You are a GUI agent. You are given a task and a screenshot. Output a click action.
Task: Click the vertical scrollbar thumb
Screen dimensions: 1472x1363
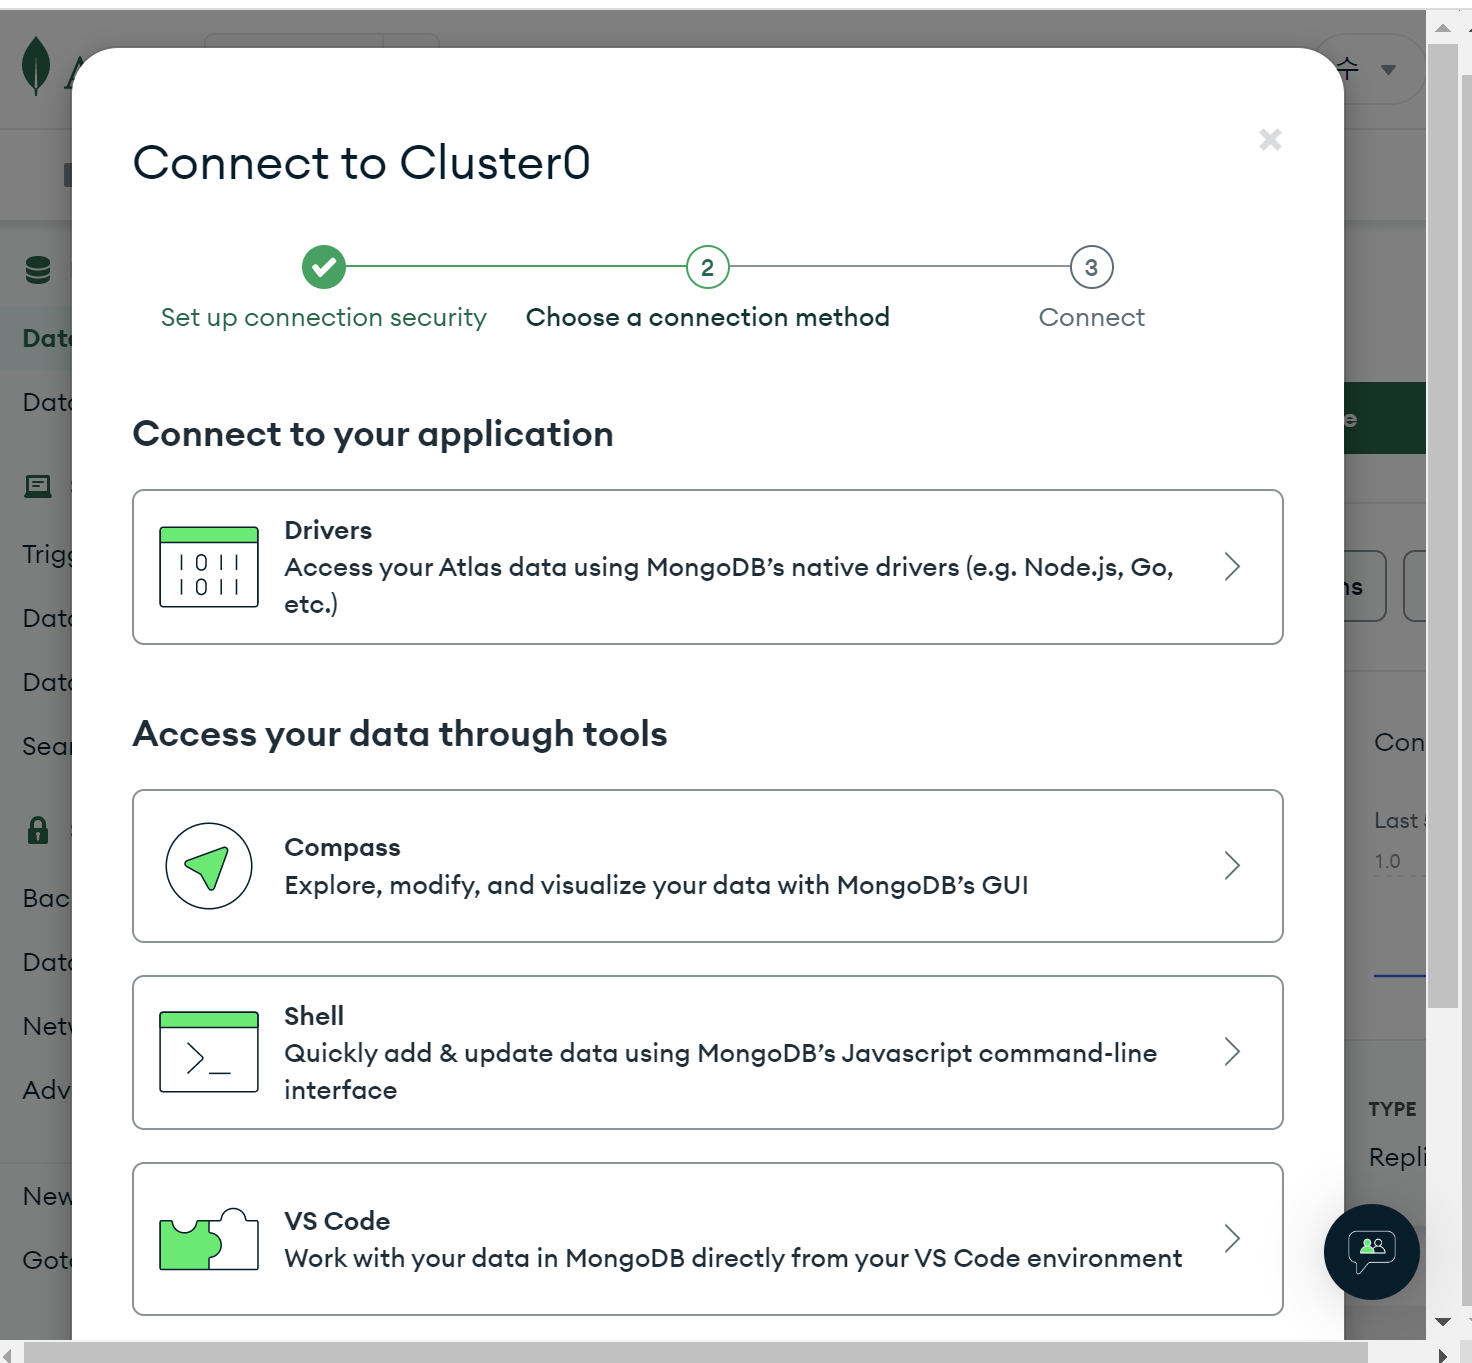[1443, 525]
